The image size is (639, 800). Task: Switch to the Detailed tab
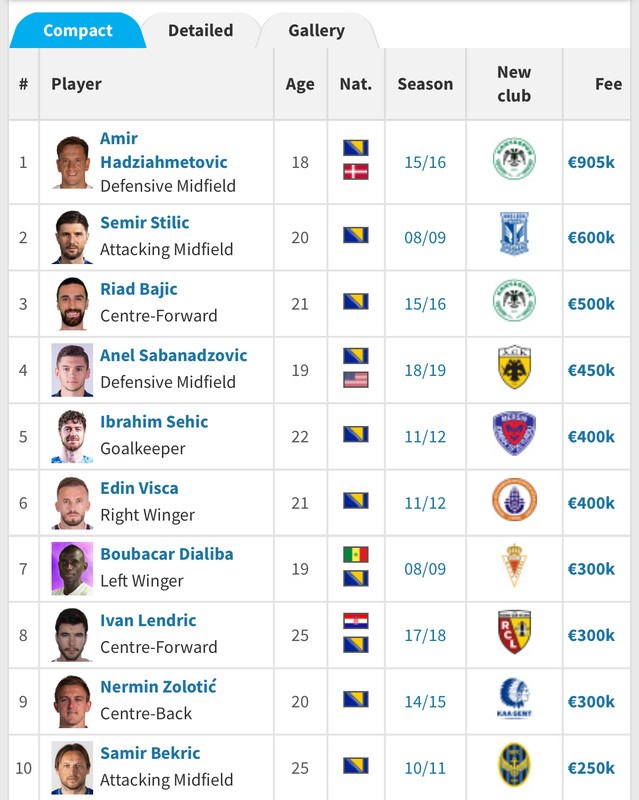coord(201,31)
